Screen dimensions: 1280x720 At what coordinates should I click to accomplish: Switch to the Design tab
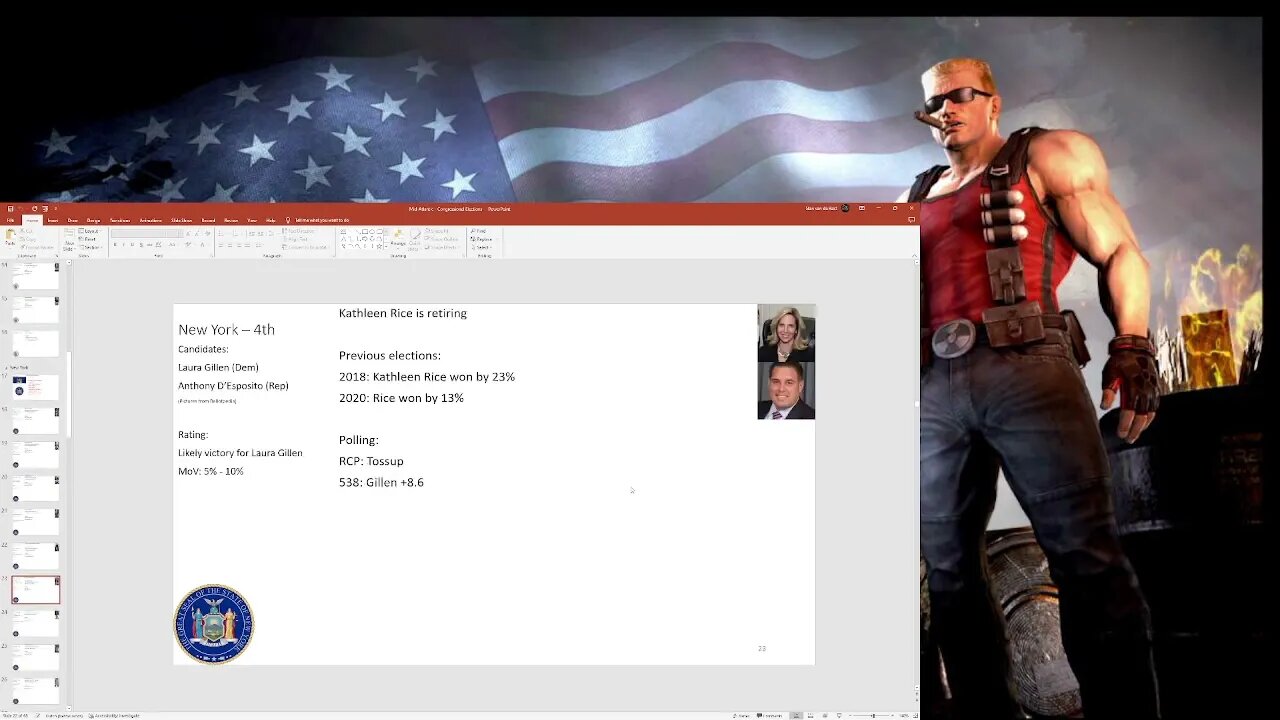pos(93,220)
